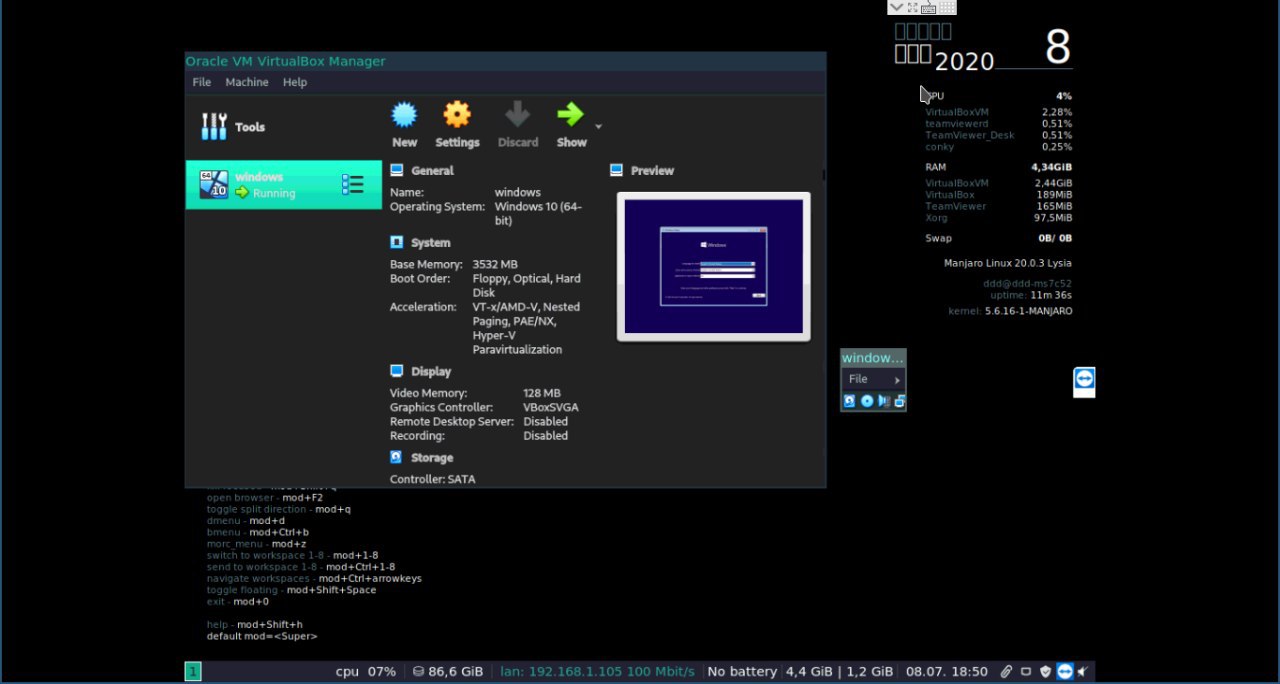Screen dimensions: 1280x684
Task: Select the windows VM Windows 10 icon
Action: click(214, 184)
